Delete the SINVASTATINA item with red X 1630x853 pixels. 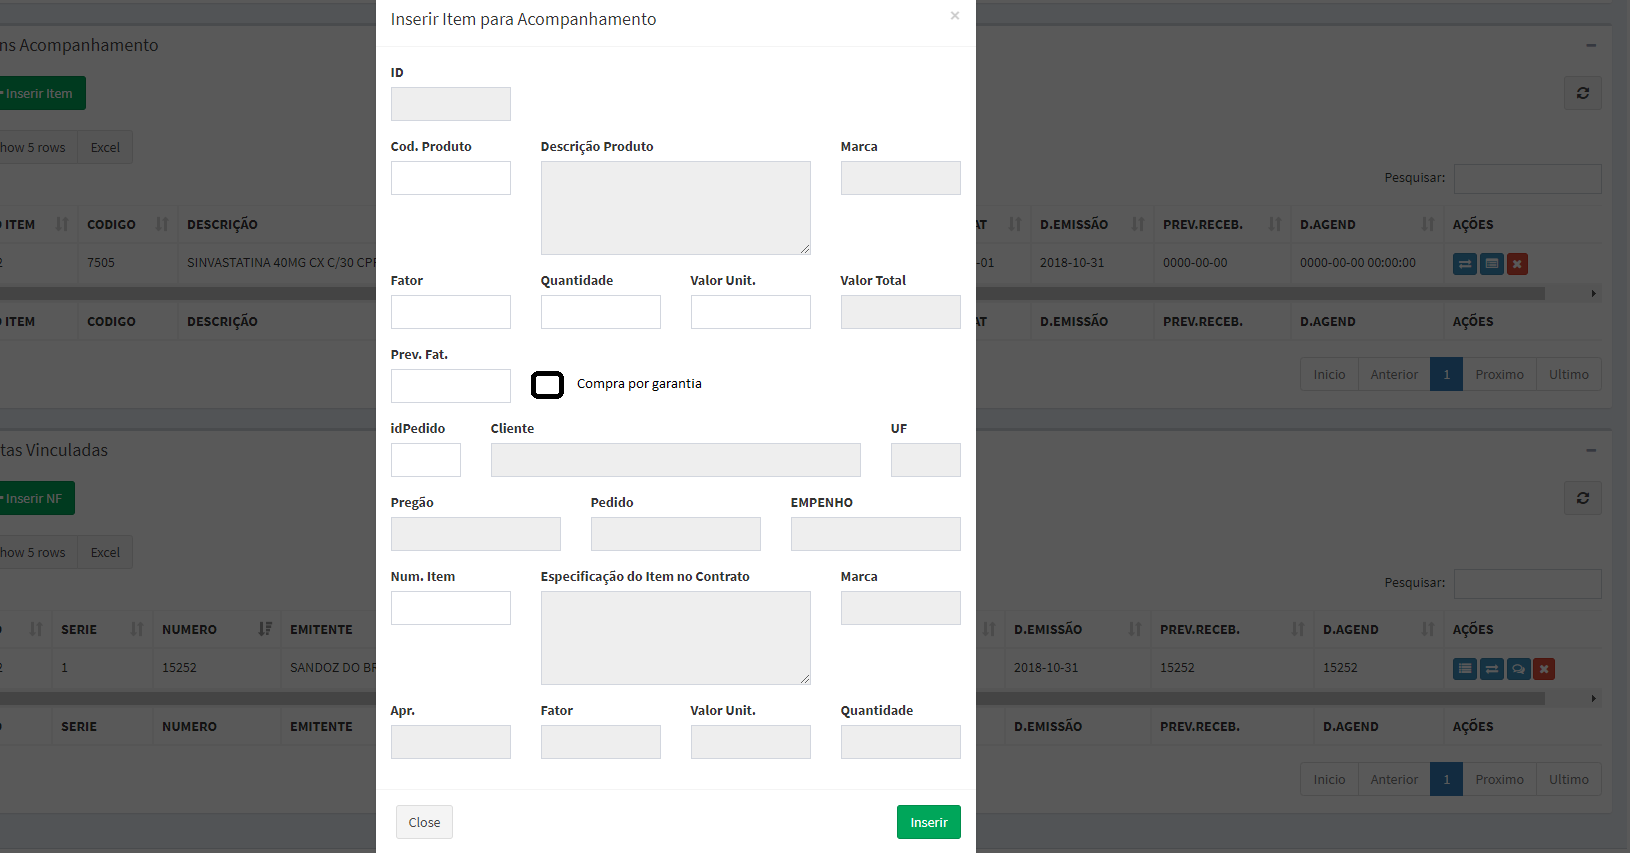coord(1517,264)
